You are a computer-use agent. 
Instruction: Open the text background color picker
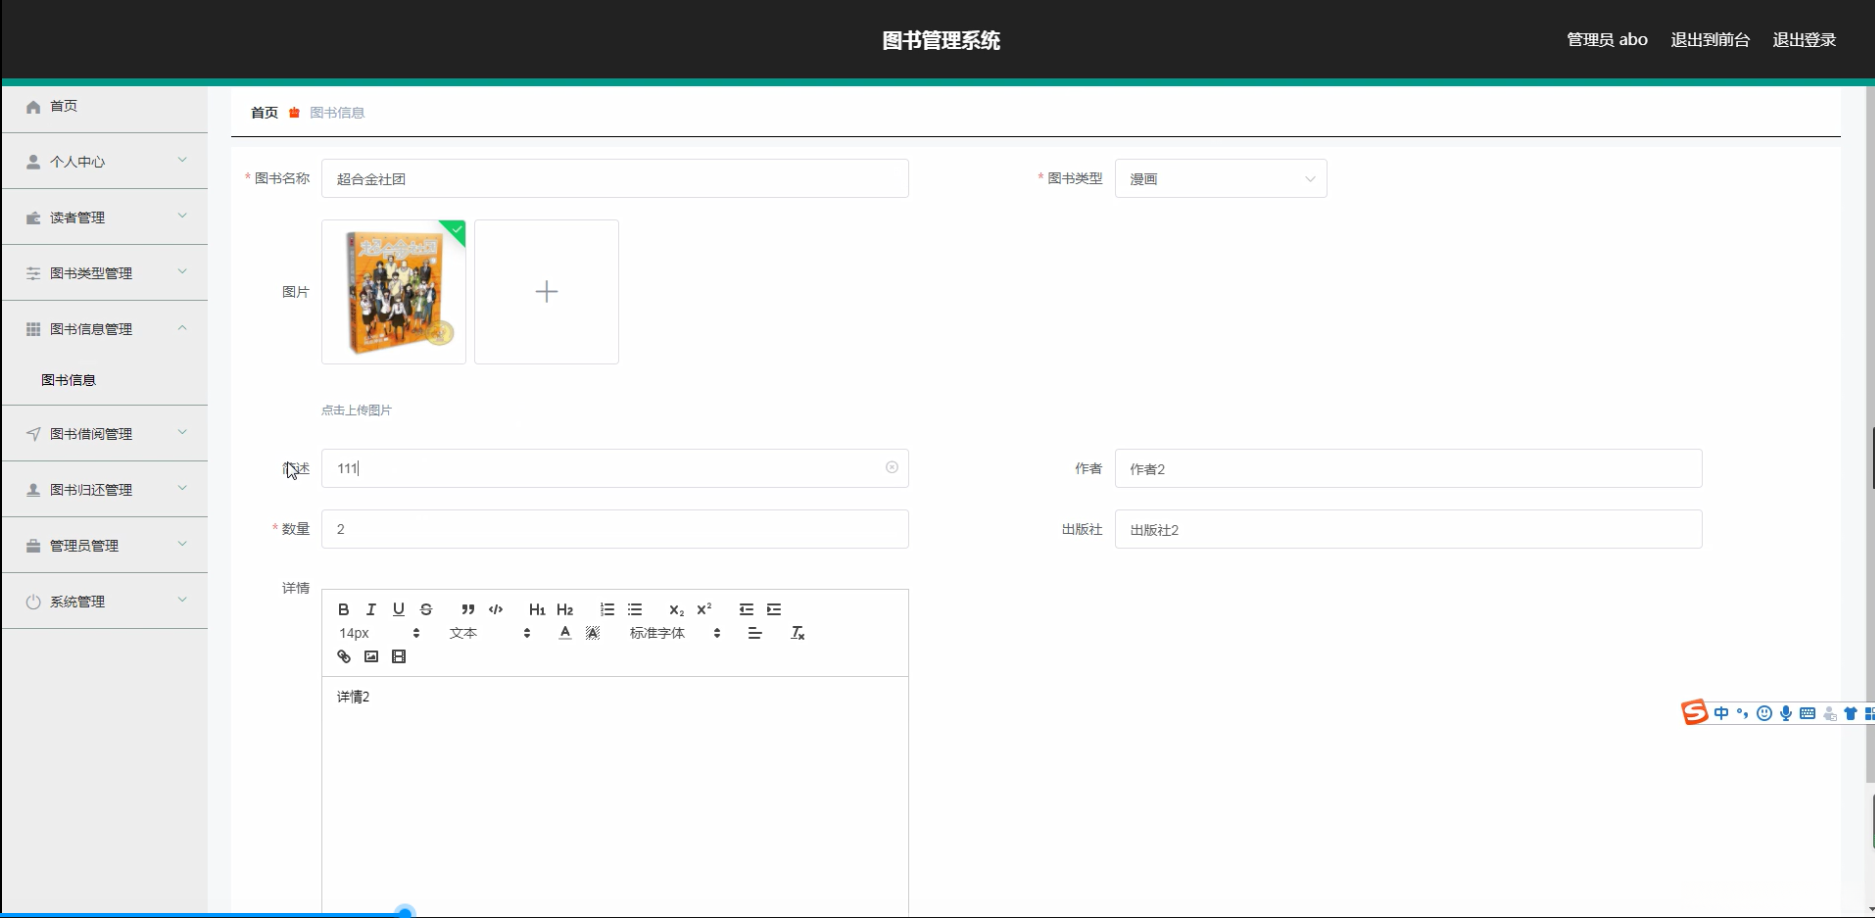(593, 633)
